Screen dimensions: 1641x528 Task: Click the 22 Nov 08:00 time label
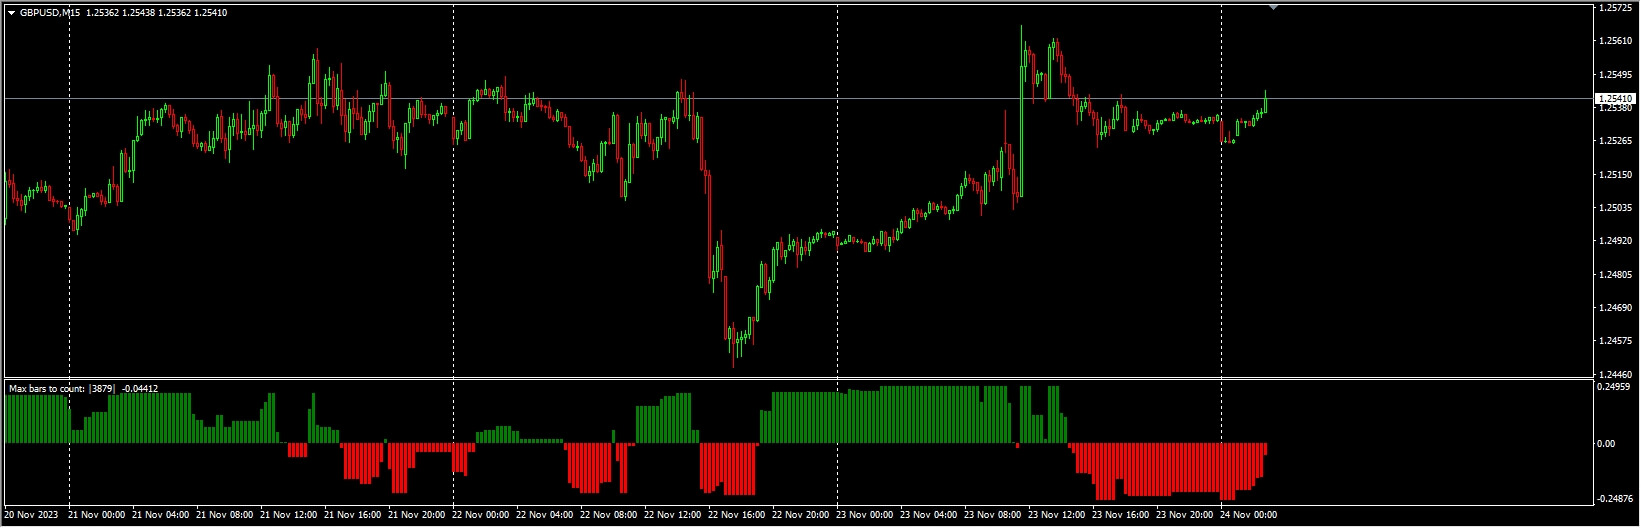pyautogui.click(x=610, y=516)
